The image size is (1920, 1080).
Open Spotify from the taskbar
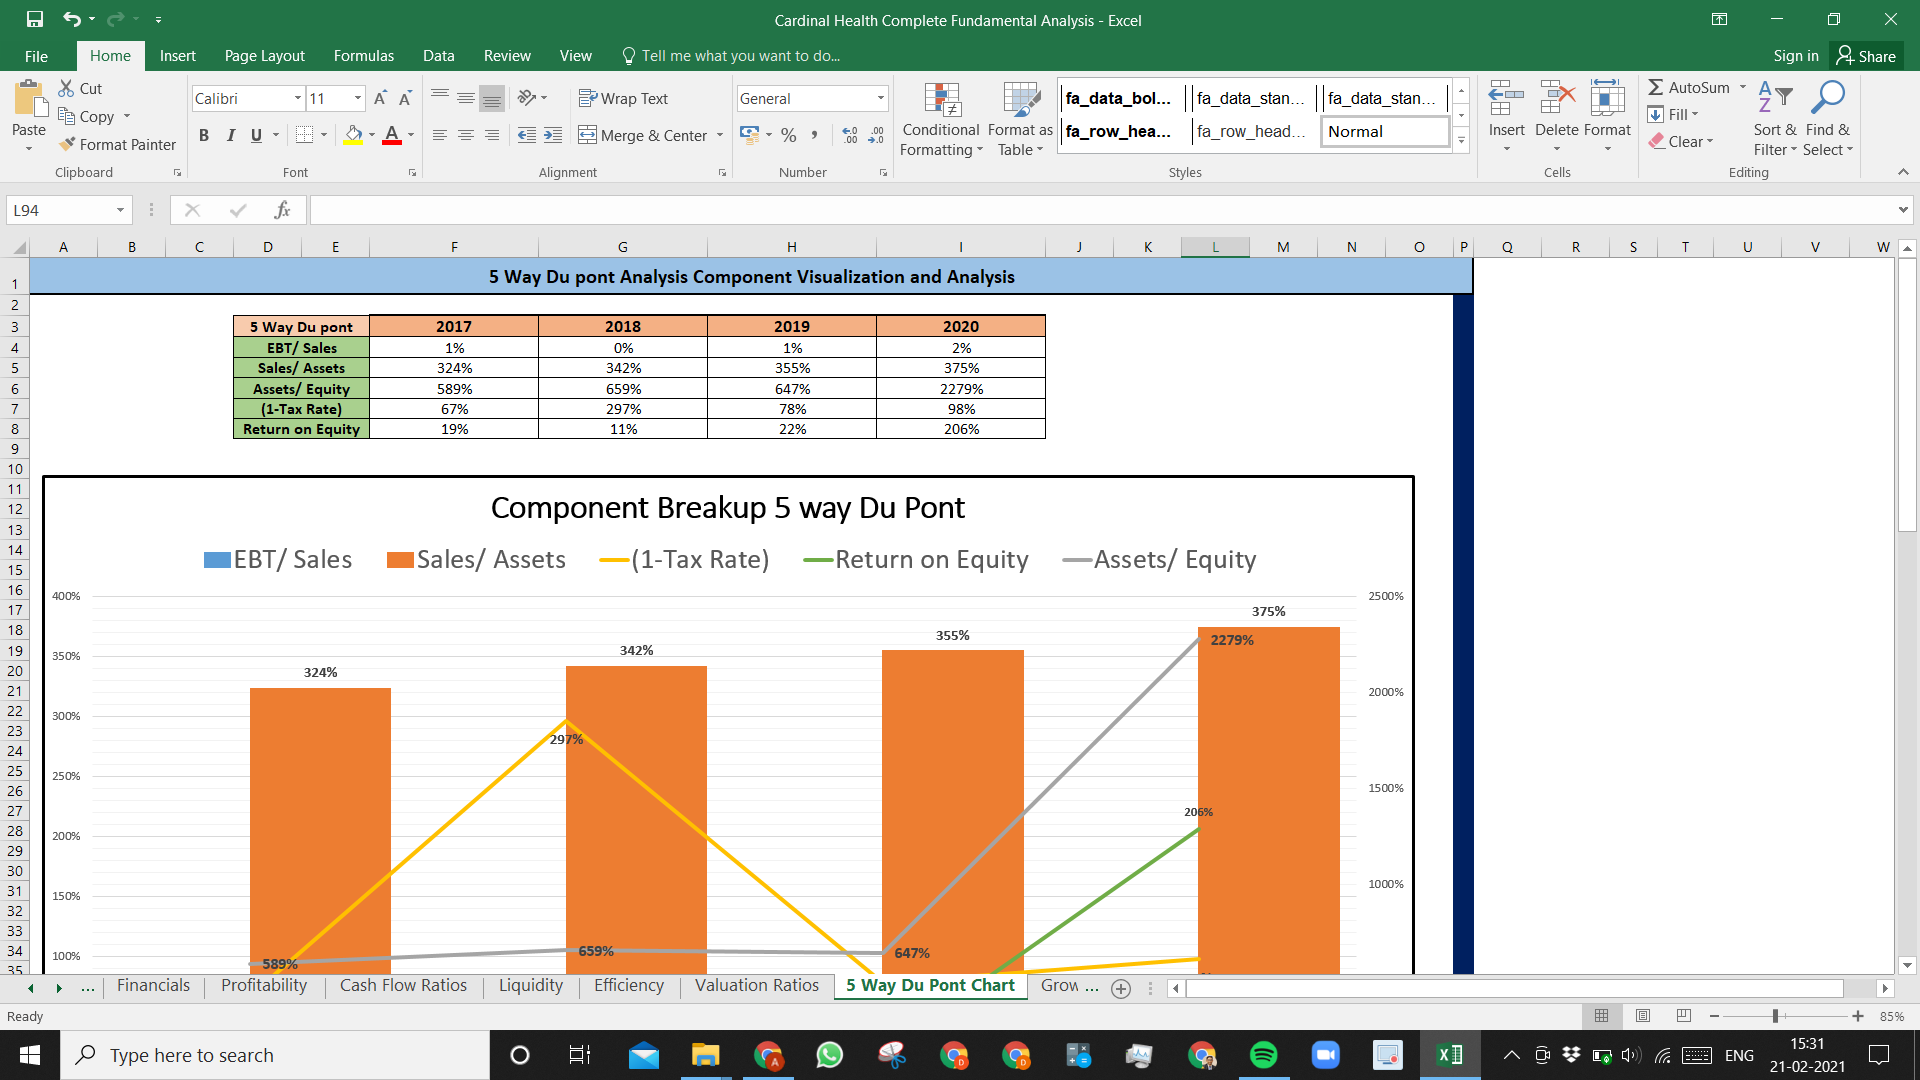point(1264,1055)
